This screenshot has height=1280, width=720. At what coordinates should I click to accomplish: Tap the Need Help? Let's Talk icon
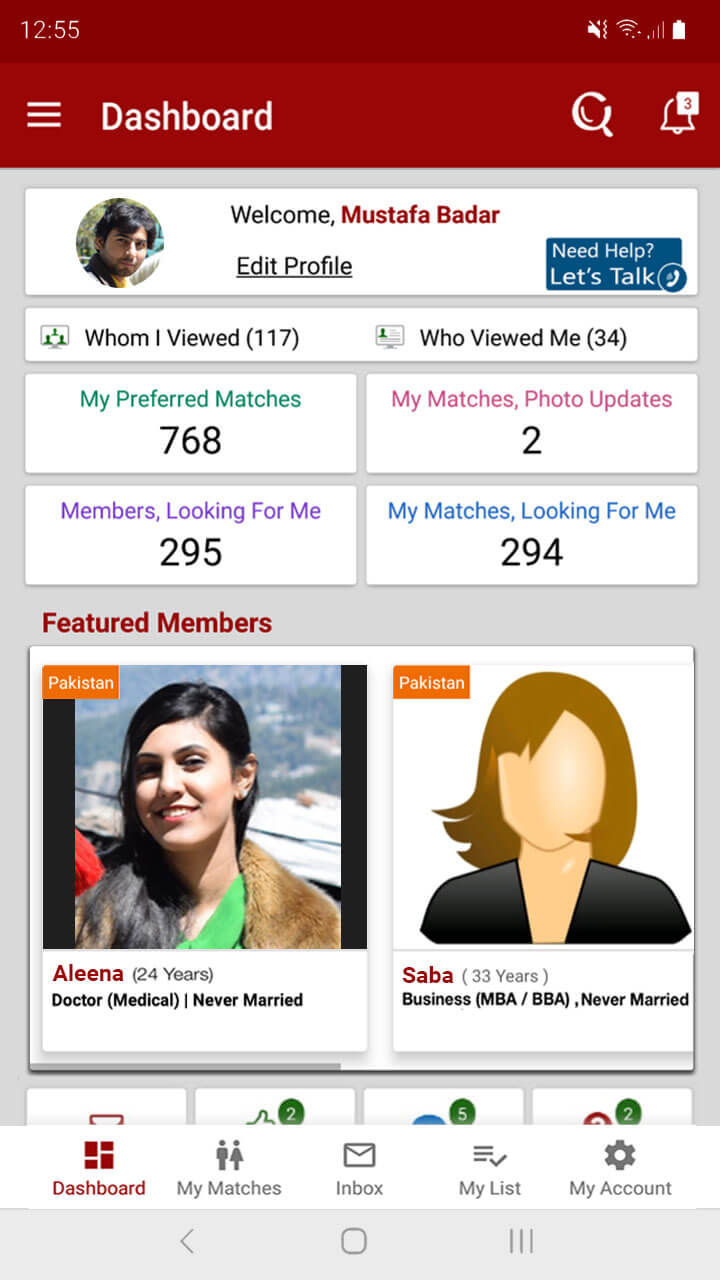point(614,264)
